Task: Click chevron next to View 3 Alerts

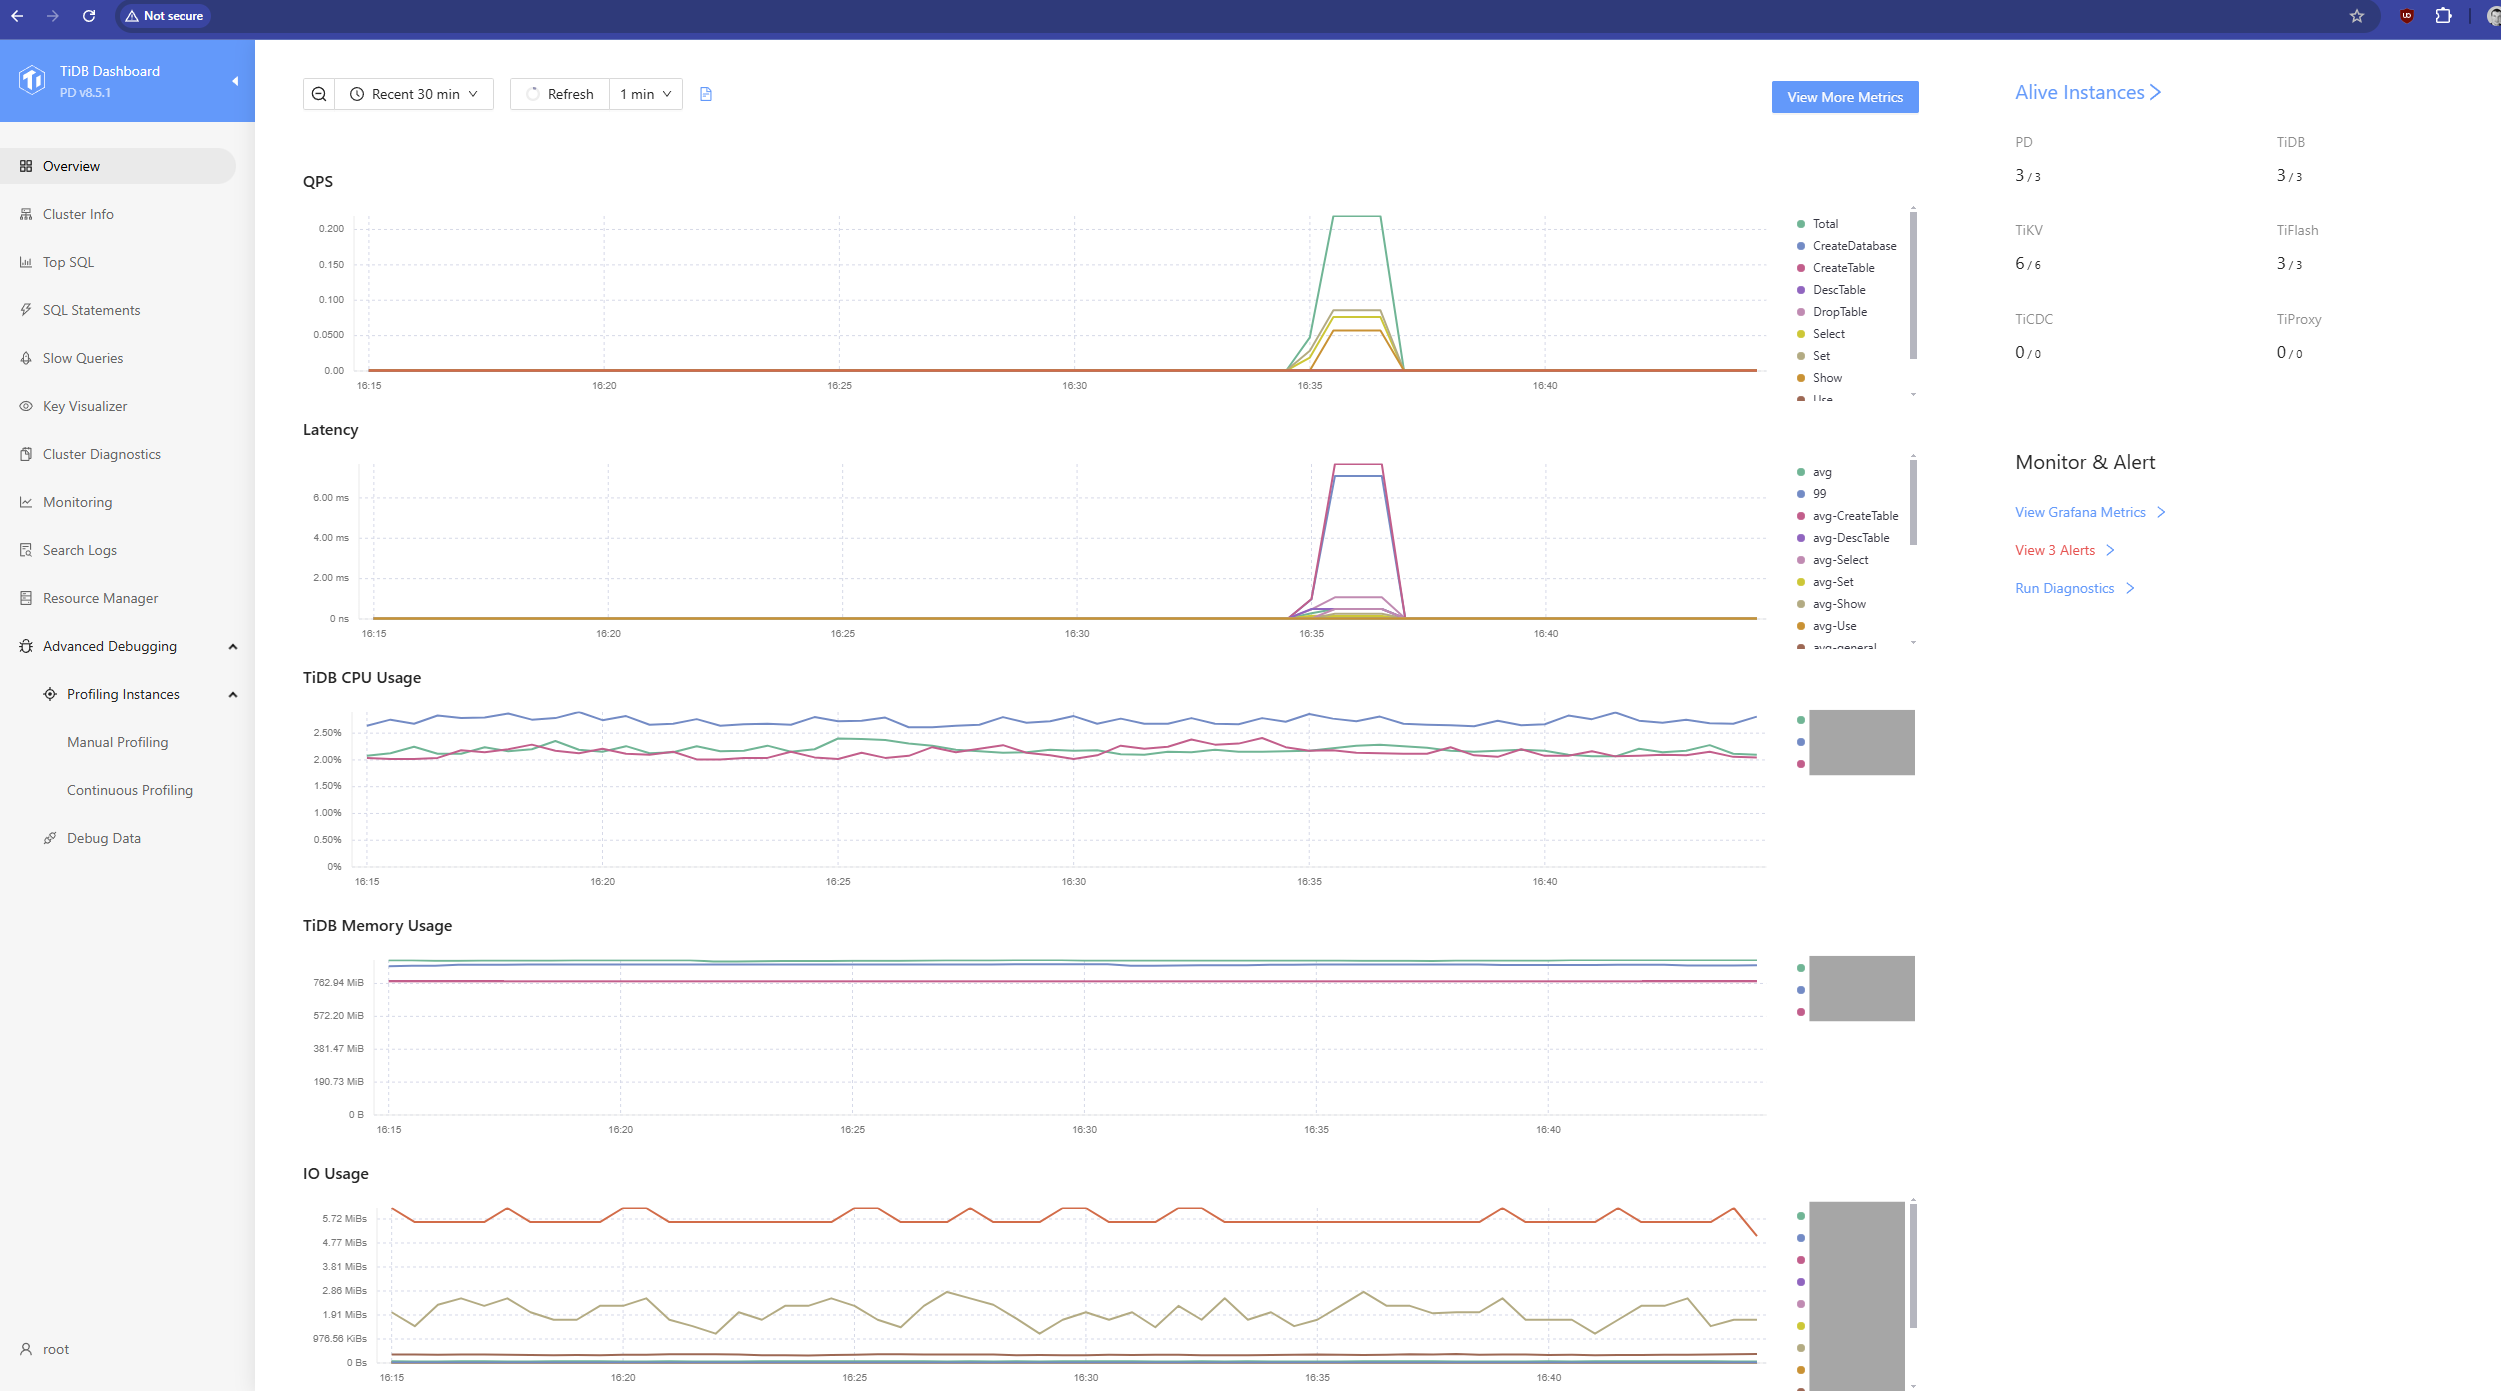Action: (2110, 550)
